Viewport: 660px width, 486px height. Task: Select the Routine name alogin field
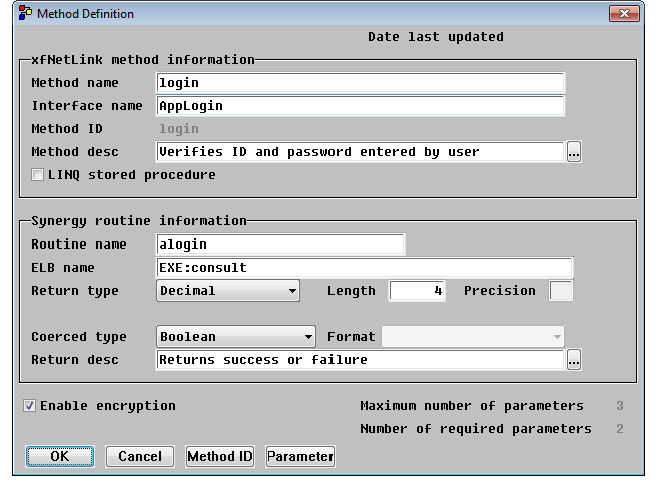click(280, 245)
